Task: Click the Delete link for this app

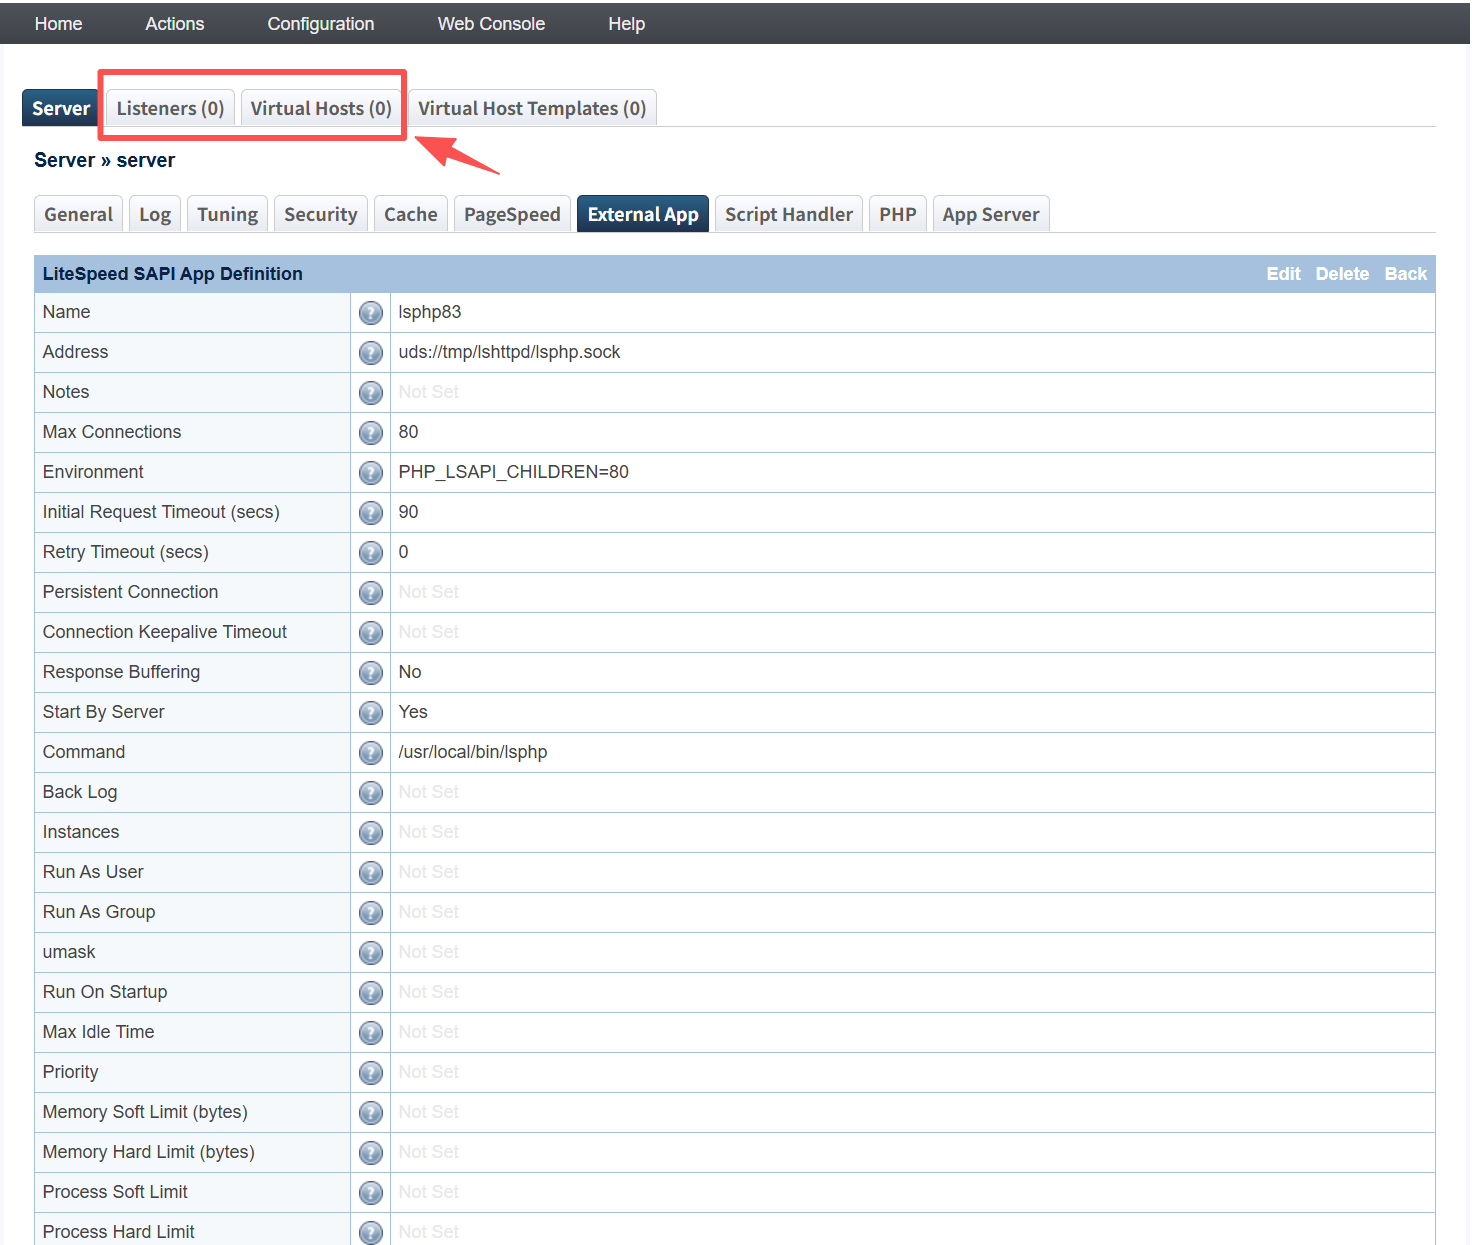Action: click(x=1342, y=274)
